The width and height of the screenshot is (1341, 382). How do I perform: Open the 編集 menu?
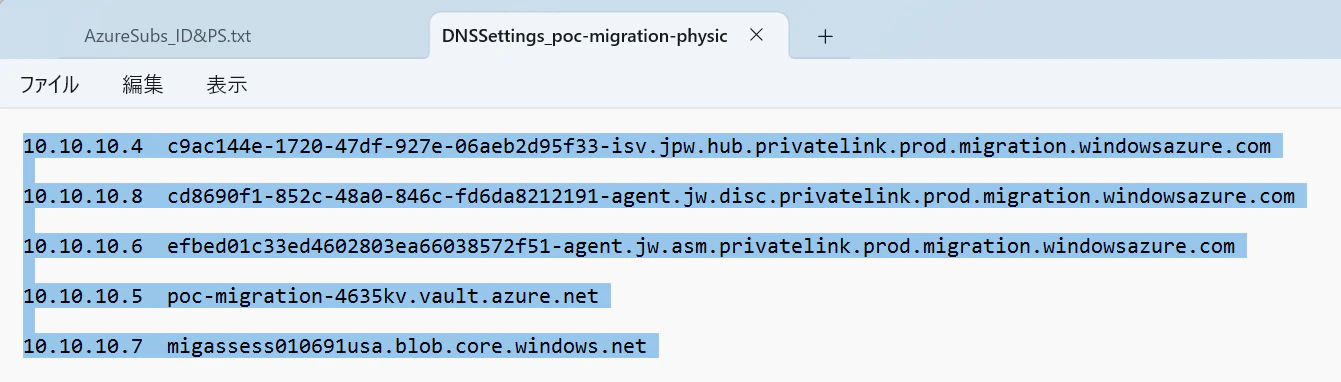[143, 85]
